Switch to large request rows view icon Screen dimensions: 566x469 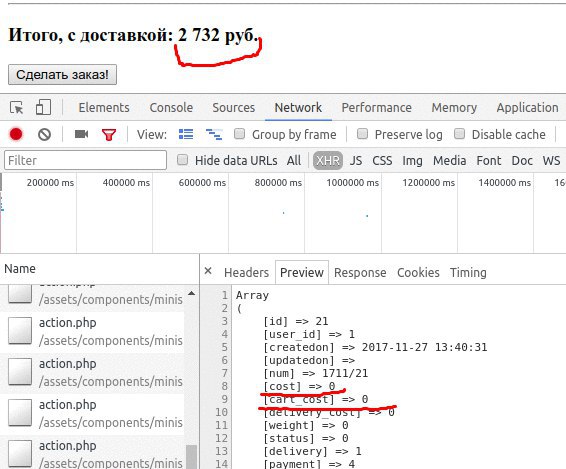click(186, 134)
